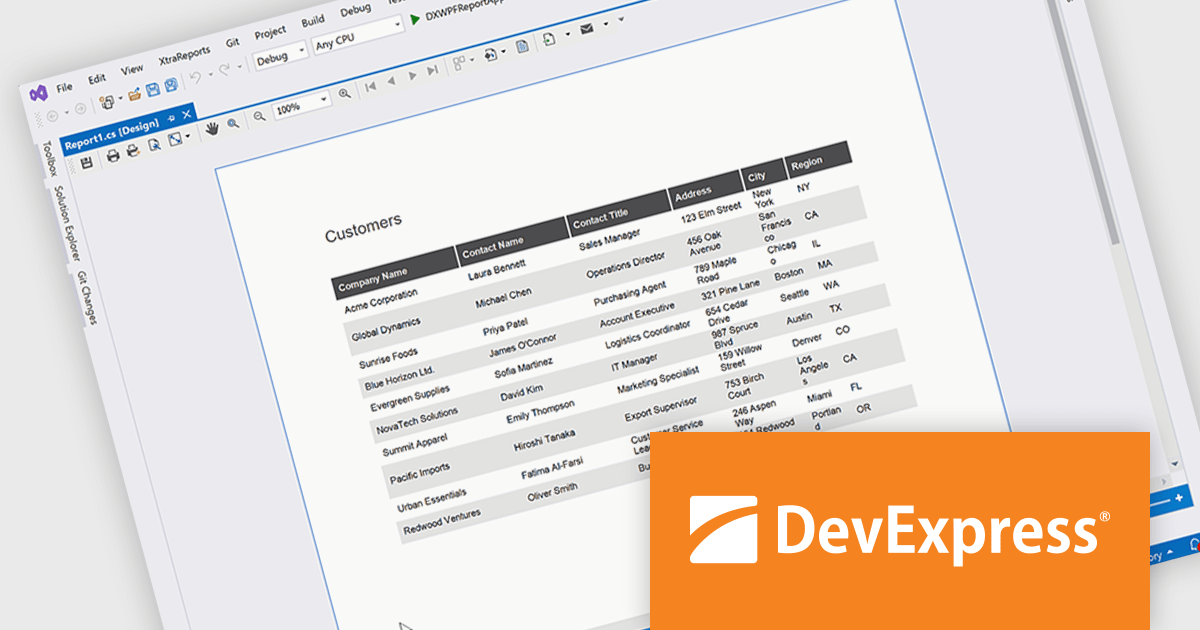Click the Export Document icon
This screenshot has height=630, width=1200.
pyautogui.click(x=491, y=54)
